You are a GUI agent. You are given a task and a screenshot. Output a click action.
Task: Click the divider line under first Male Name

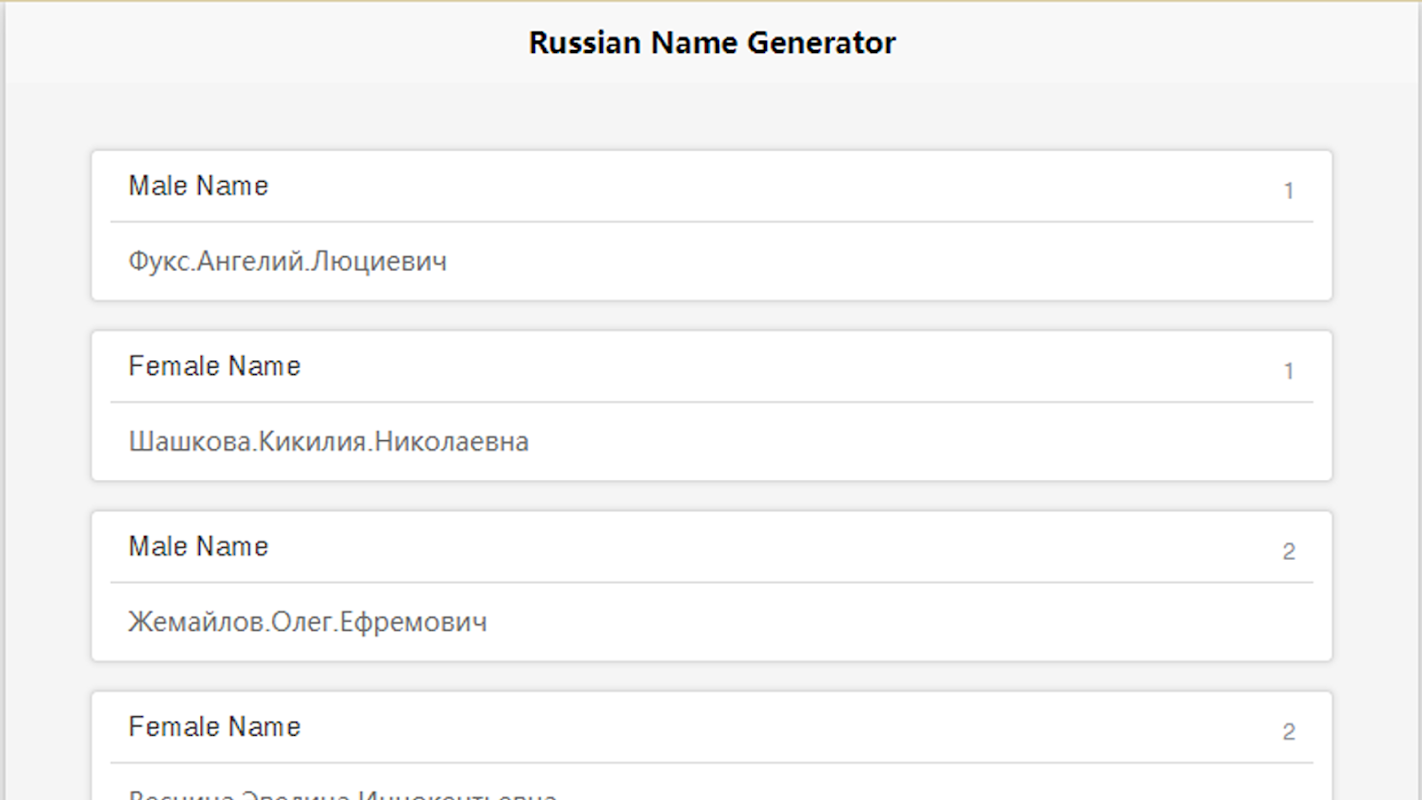pos(711,222)
